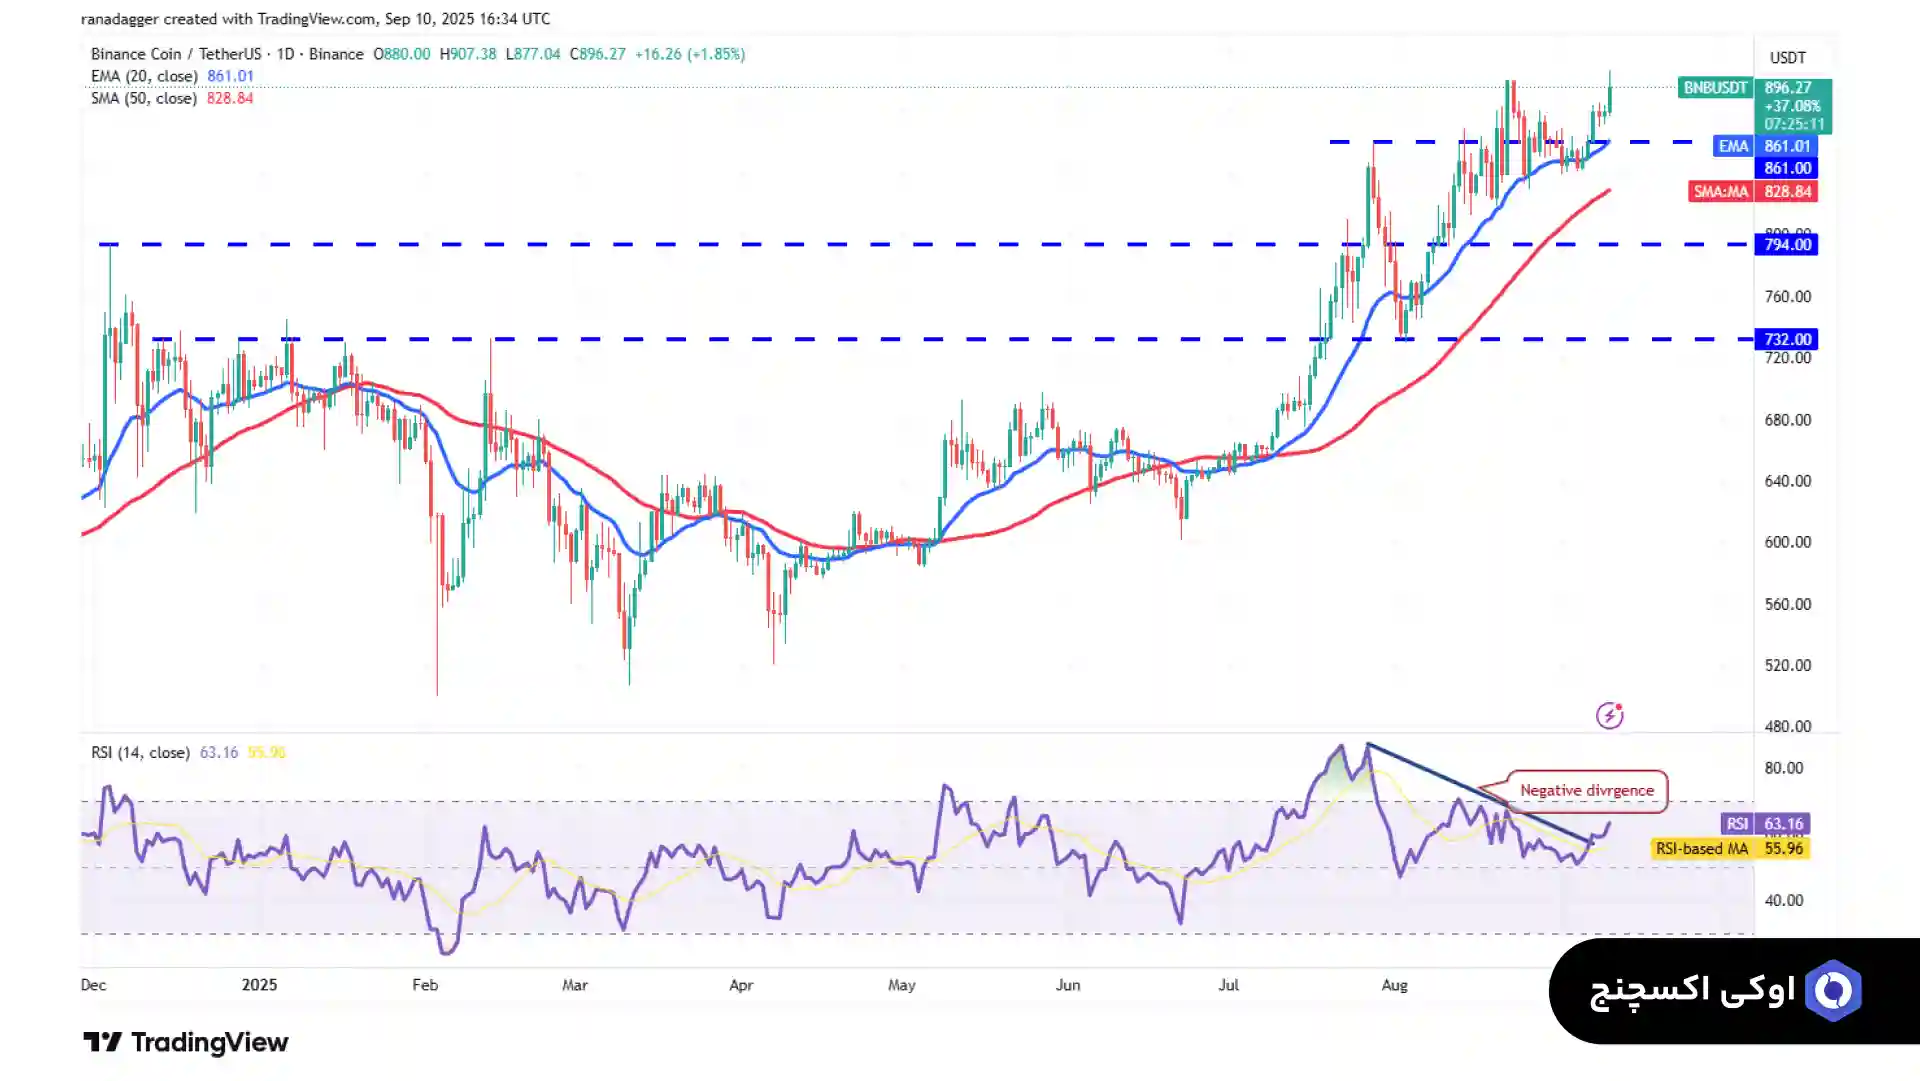Click the 1D interval label in the legend
Screen dimensions: 1920x1081
coord(285,54)
